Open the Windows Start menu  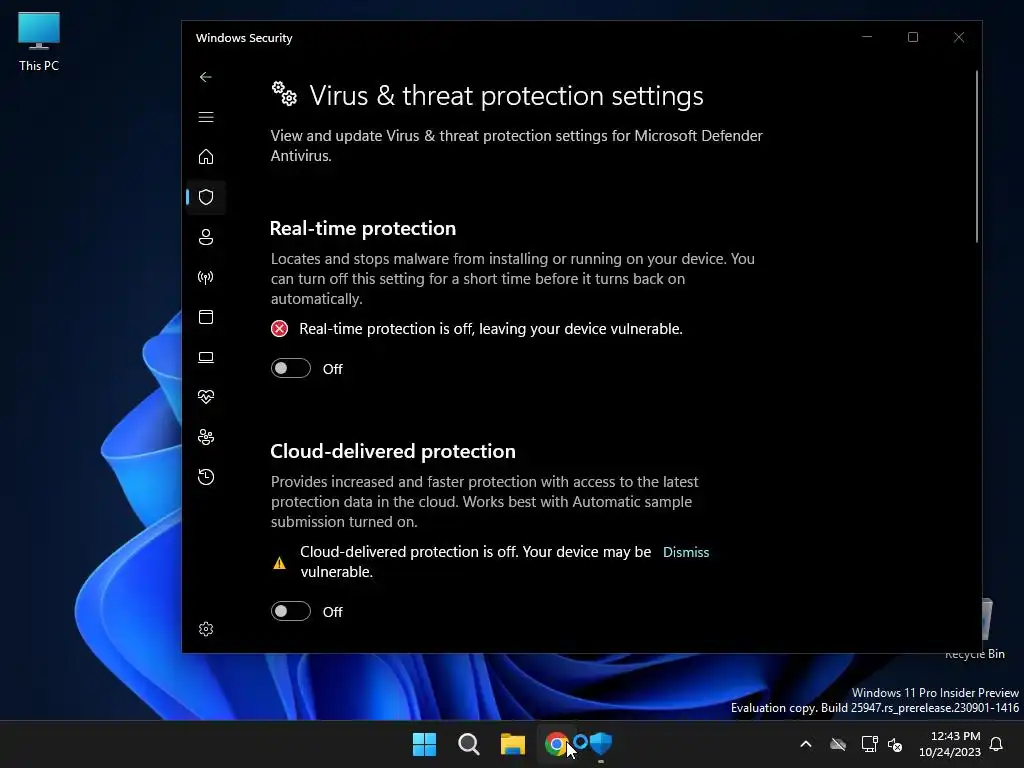pyautogui.click(x=424, y=744)
